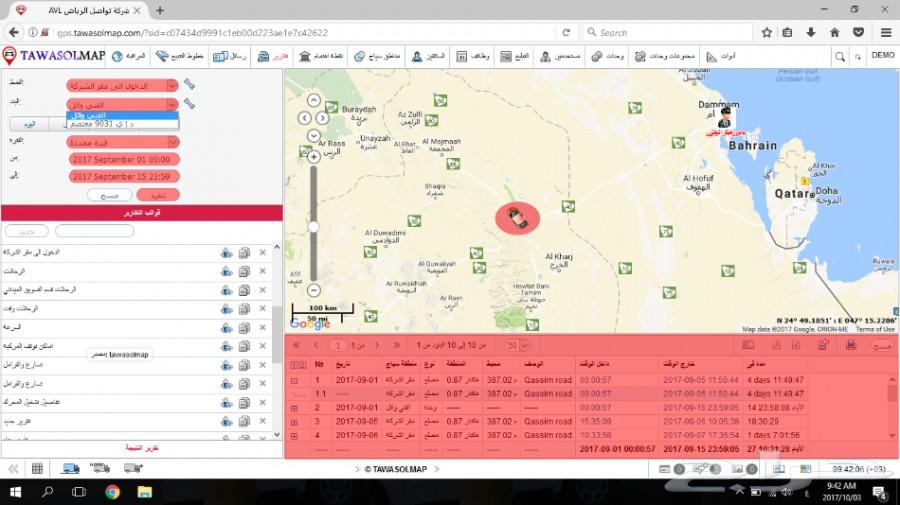Choose the 9031 option in unit list
This screenshot has height=505, width=900.
pos(122,124)
